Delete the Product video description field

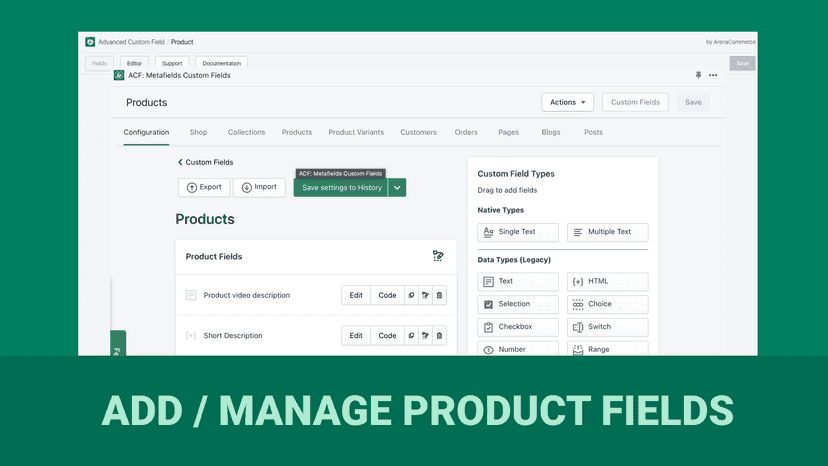[439, 295]
